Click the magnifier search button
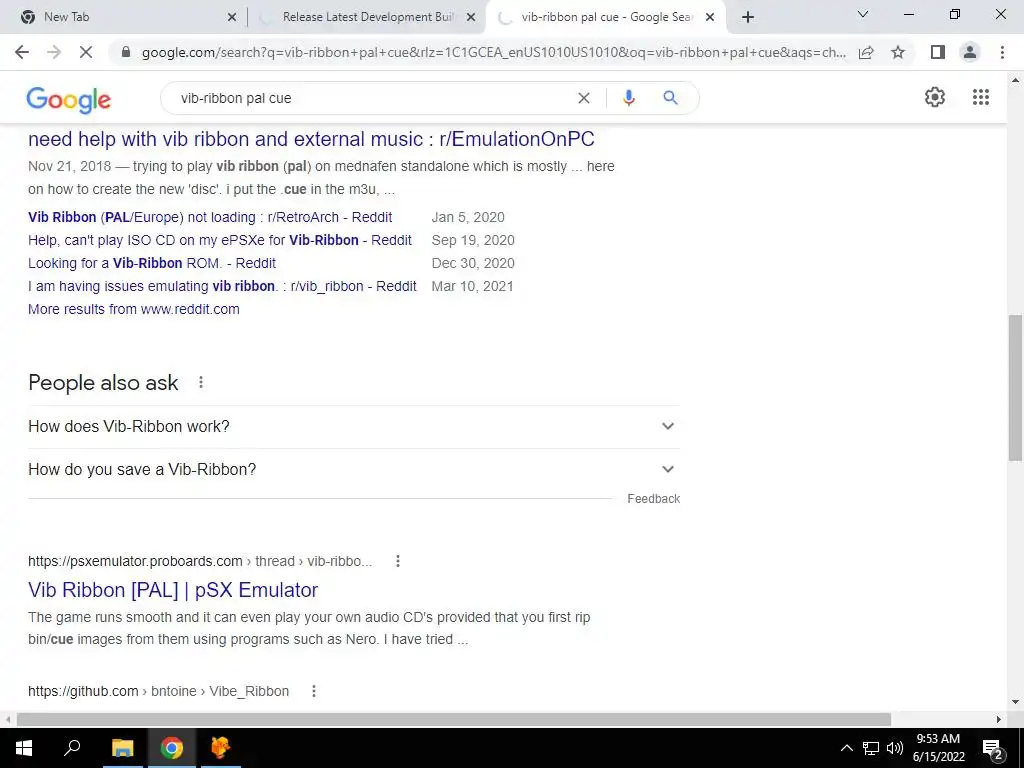1024x768 pixels. [670, 98]
